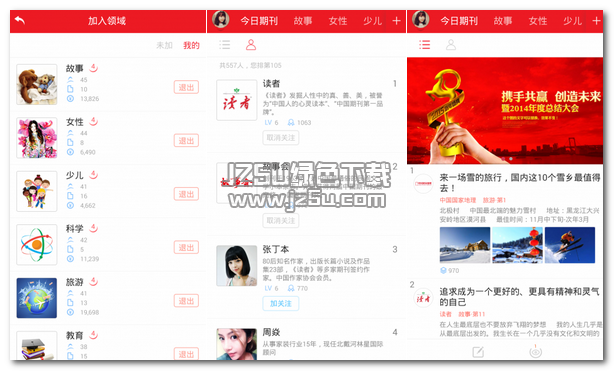The width and height of the screenshot is (614, 371).
Task: Tap the eye icon at bottom right
Action: point(535,352)
